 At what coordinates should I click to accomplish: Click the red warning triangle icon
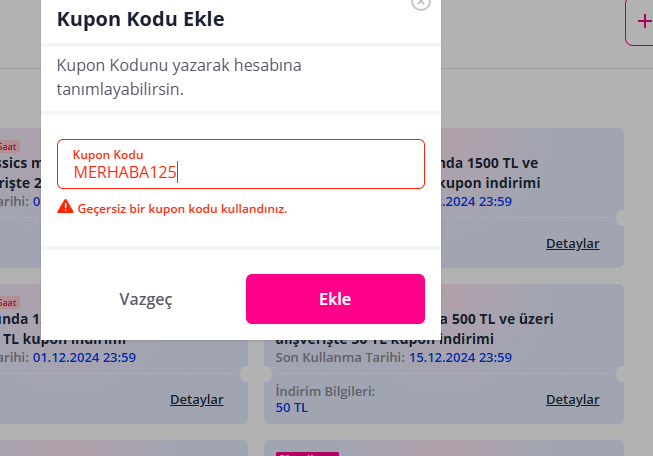pos(65,207)
